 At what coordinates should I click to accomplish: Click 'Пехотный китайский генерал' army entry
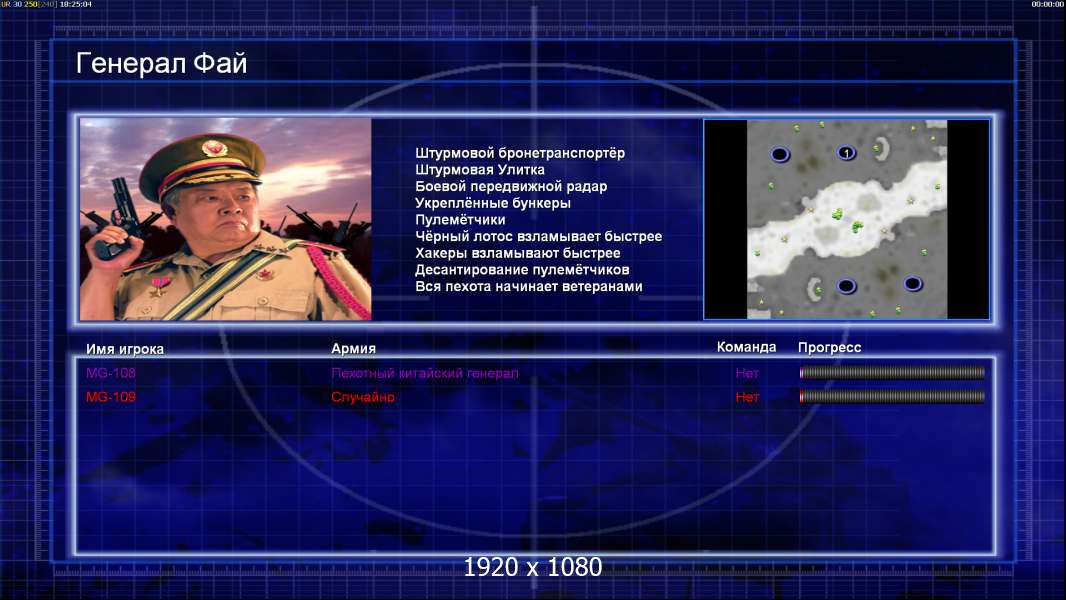pyautogui.click(x=425, y=372)
